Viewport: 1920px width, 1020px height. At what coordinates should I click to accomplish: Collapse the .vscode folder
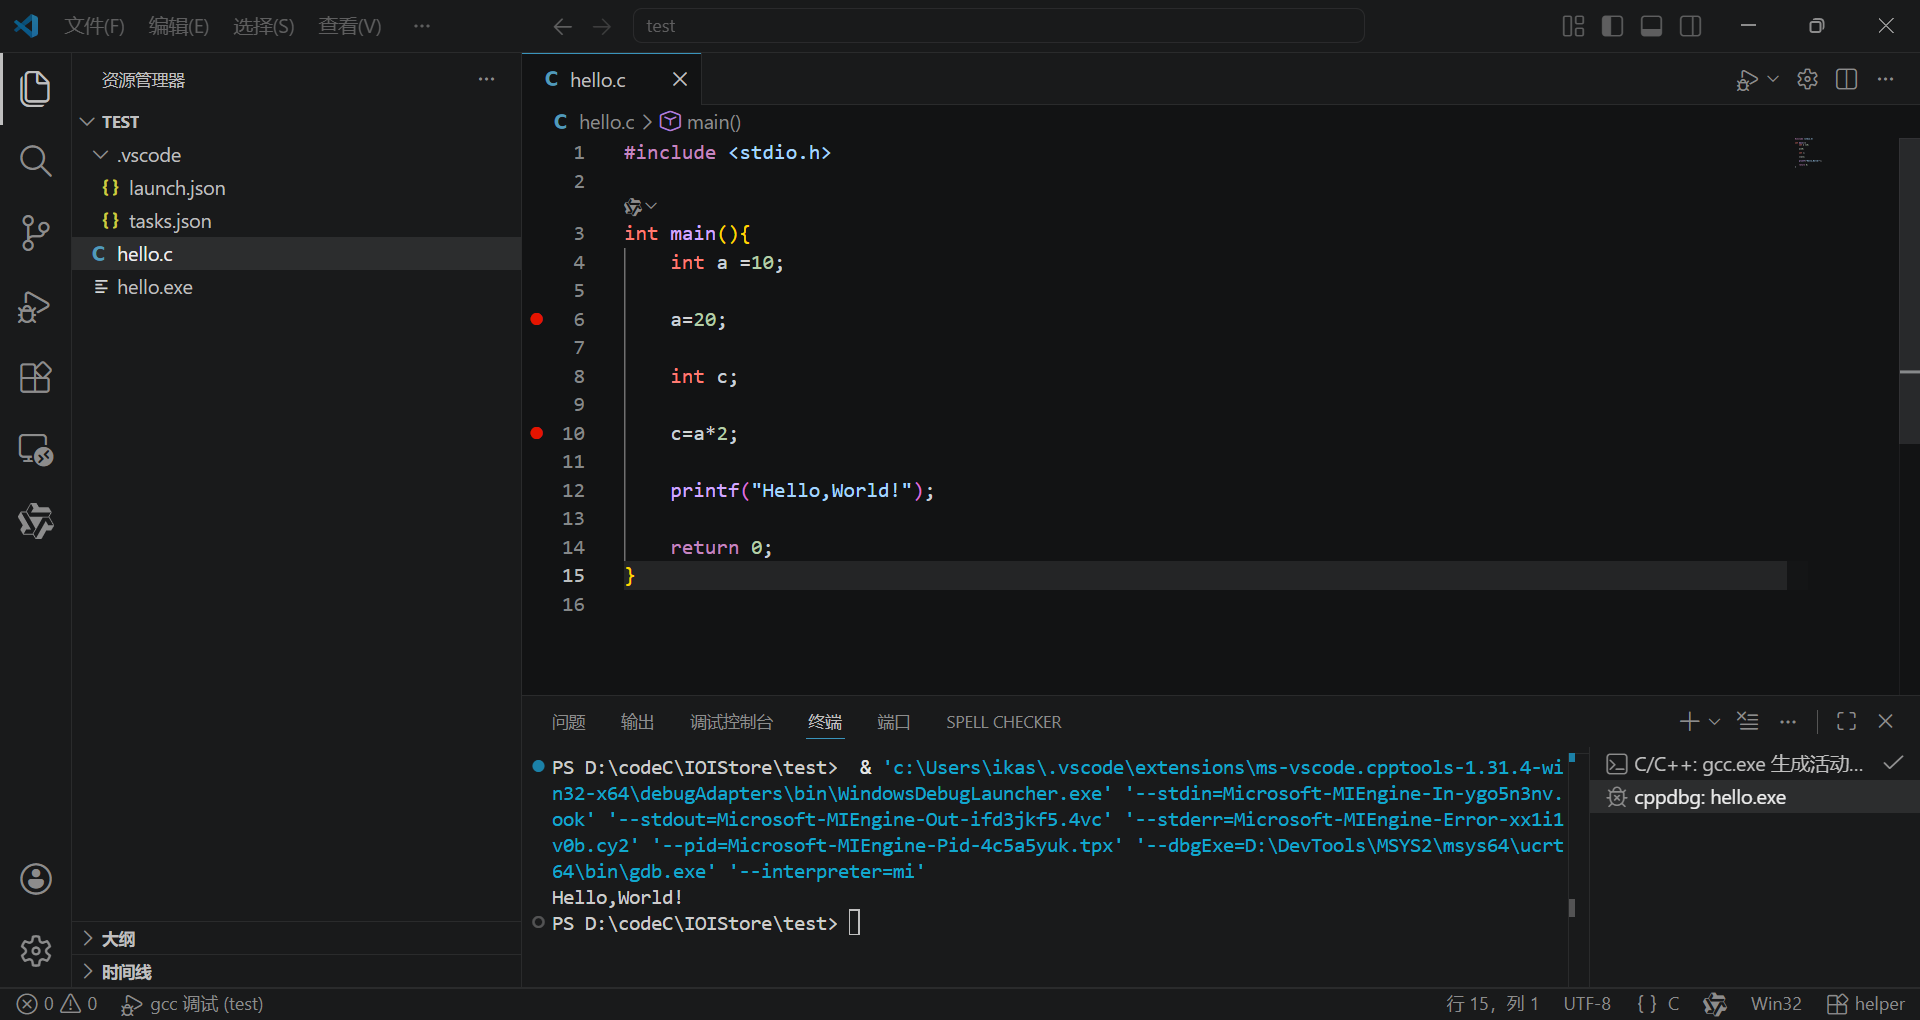click(x=100, y=155)
